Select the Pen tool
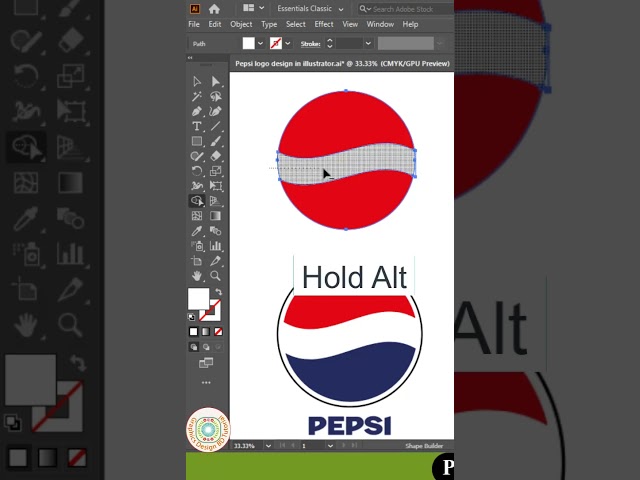This screenshot has width=640, height=480. pos(197,111)
